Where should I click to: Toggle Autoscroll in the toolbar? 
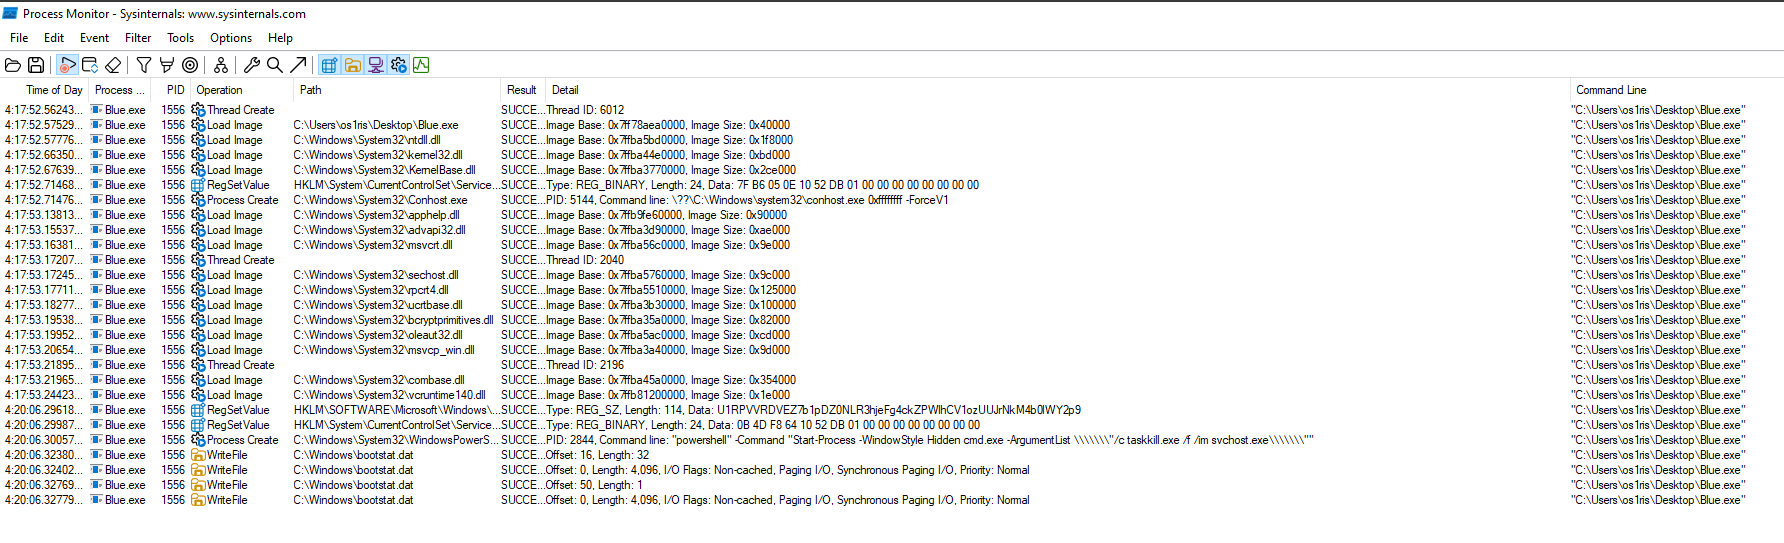click(90, 65)
